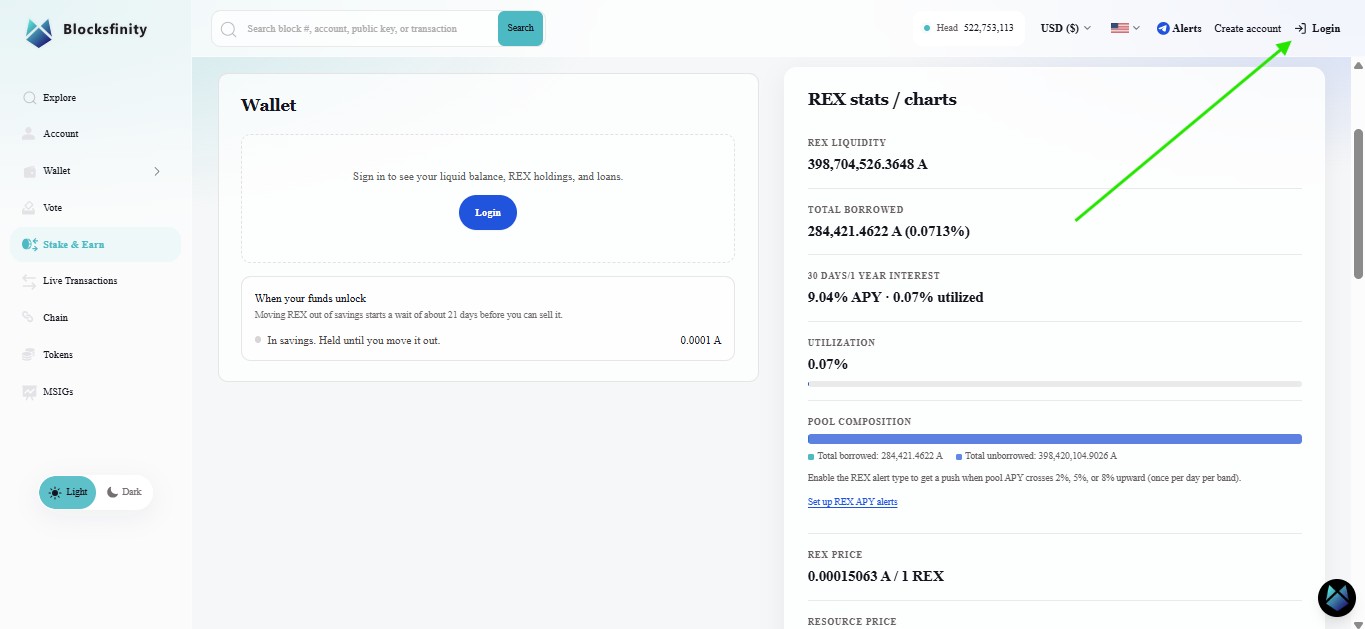Click the Stake & Earn coin icon
The width and height of the screenshot is (1365, 629).
[x=30, y=245]
